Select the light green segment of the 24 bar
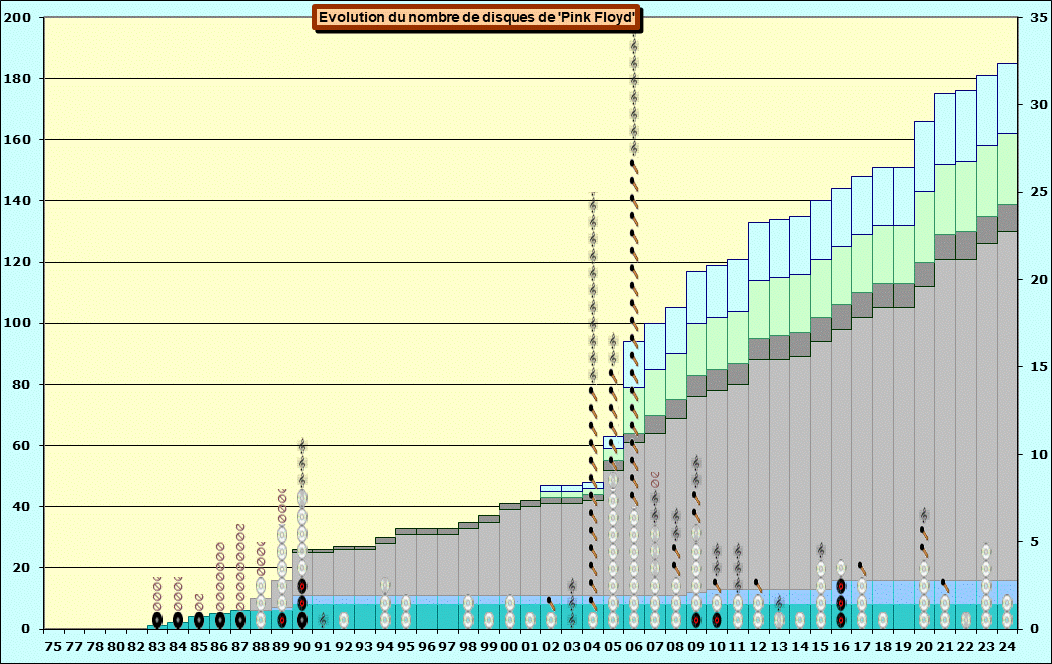This screenshot has height=664, width=1052. point(1007,169)
